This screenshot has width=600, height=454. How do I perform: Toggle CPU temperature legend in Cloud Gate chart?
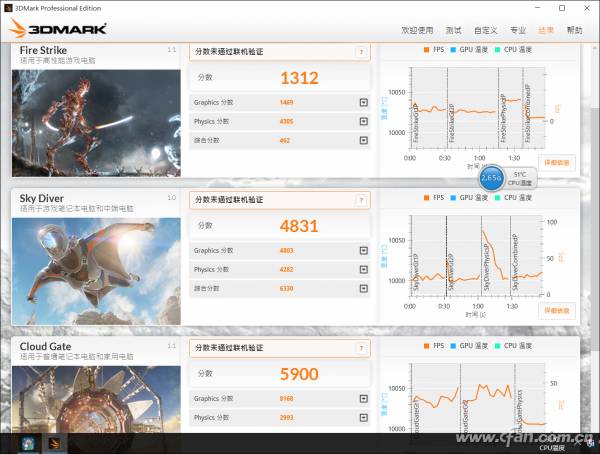click(514, 346)
